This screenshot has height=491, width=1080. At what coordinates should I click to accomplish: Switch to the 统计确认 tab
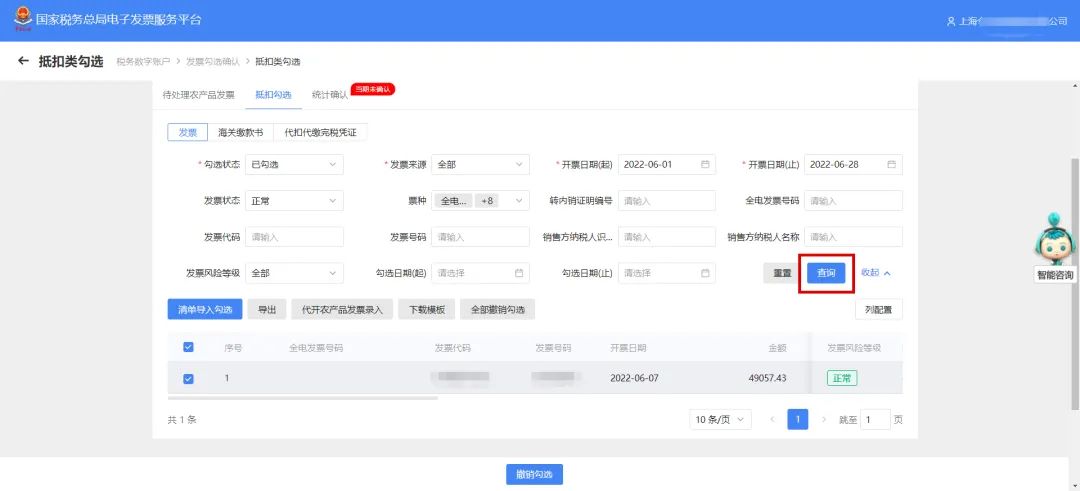[329, 95]
